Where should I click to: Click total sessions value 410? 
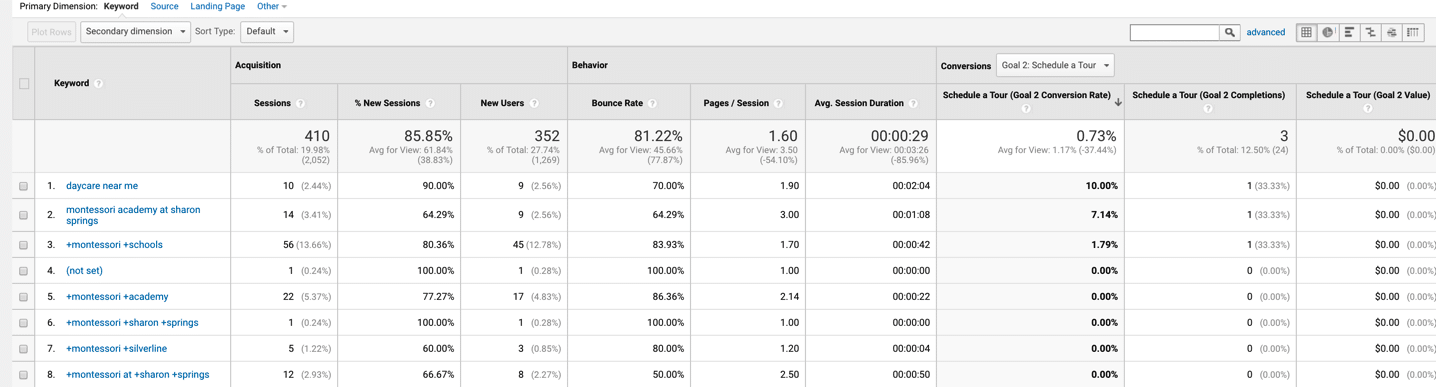pyautogui.click(x=317, y=136)
